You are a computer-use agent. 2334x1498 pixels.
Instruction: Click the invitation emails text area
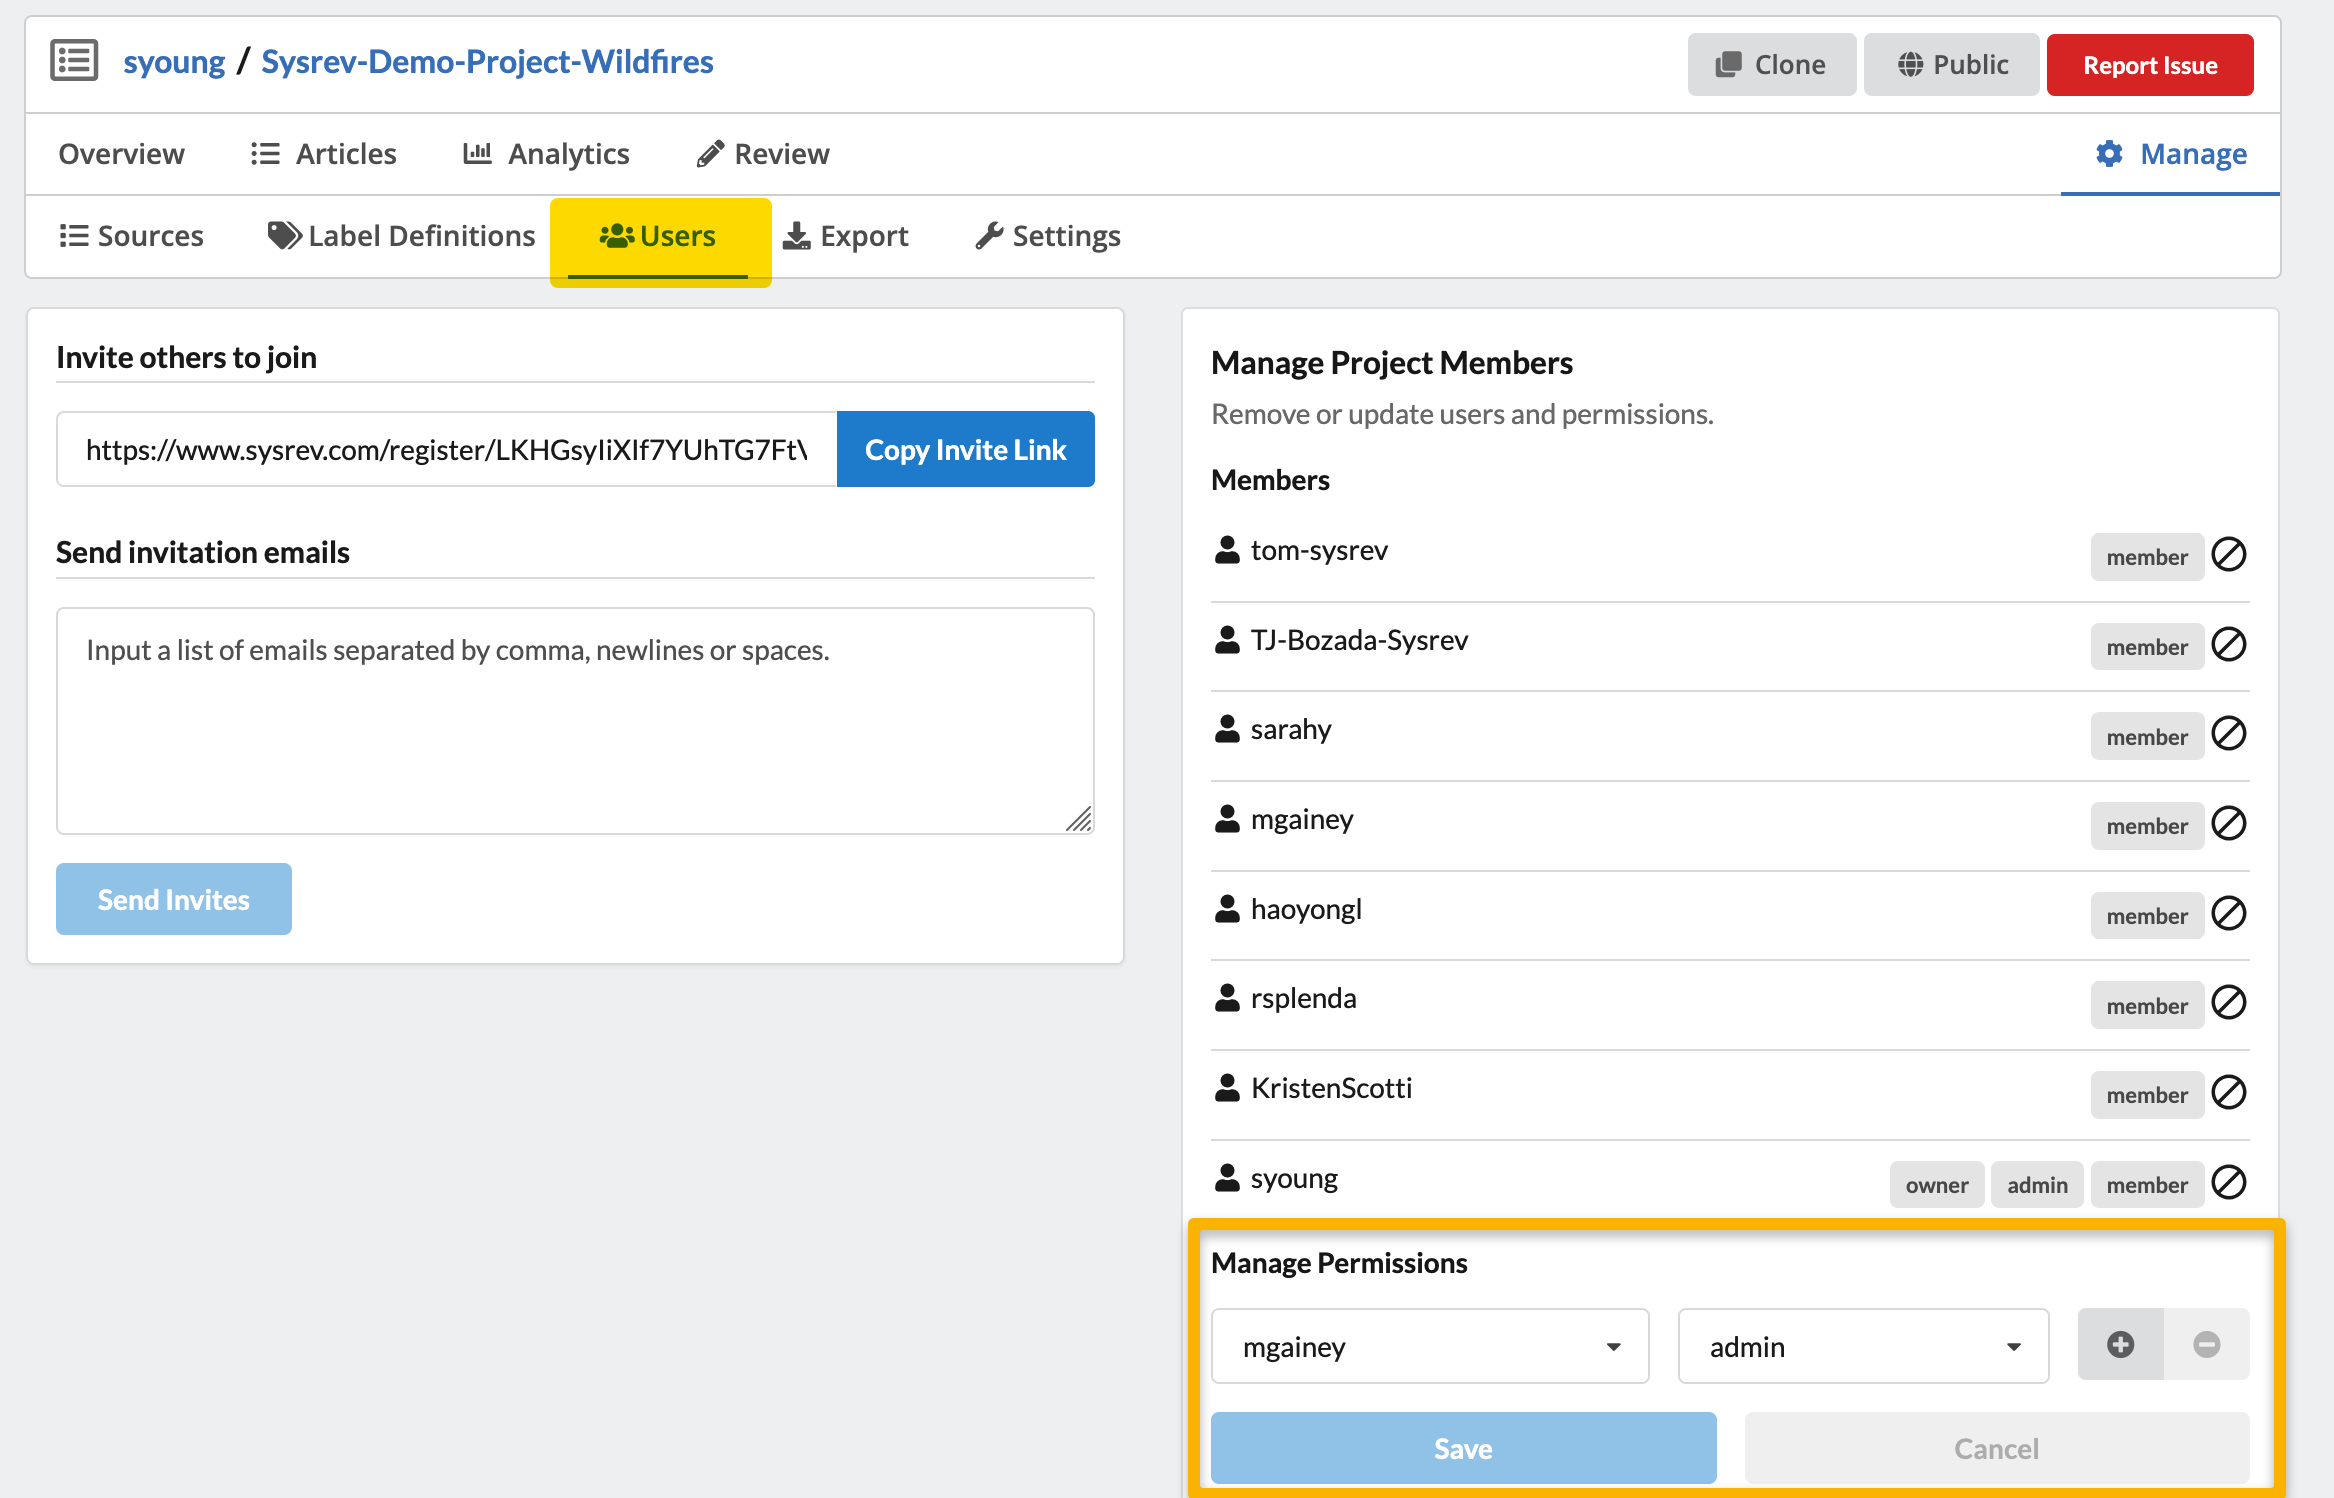click(575, 720)
